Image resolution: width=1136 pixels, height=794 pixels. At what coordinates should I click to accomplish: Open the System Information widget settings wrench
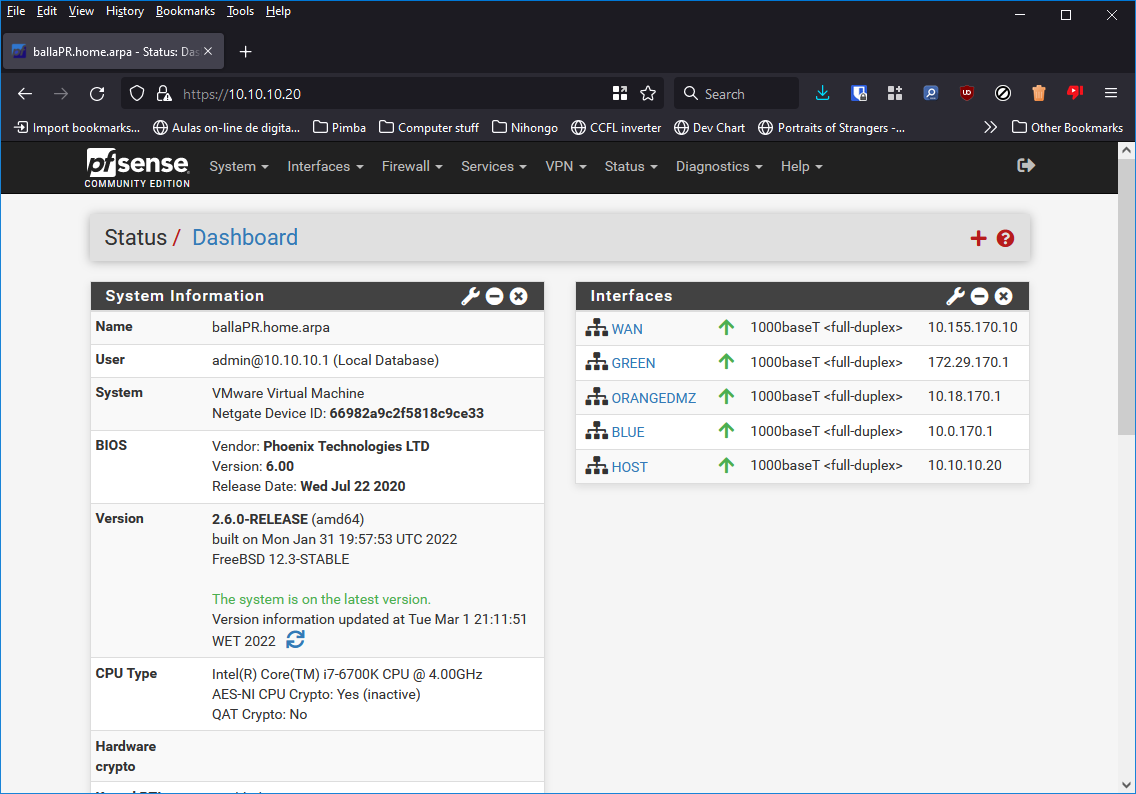470,296
